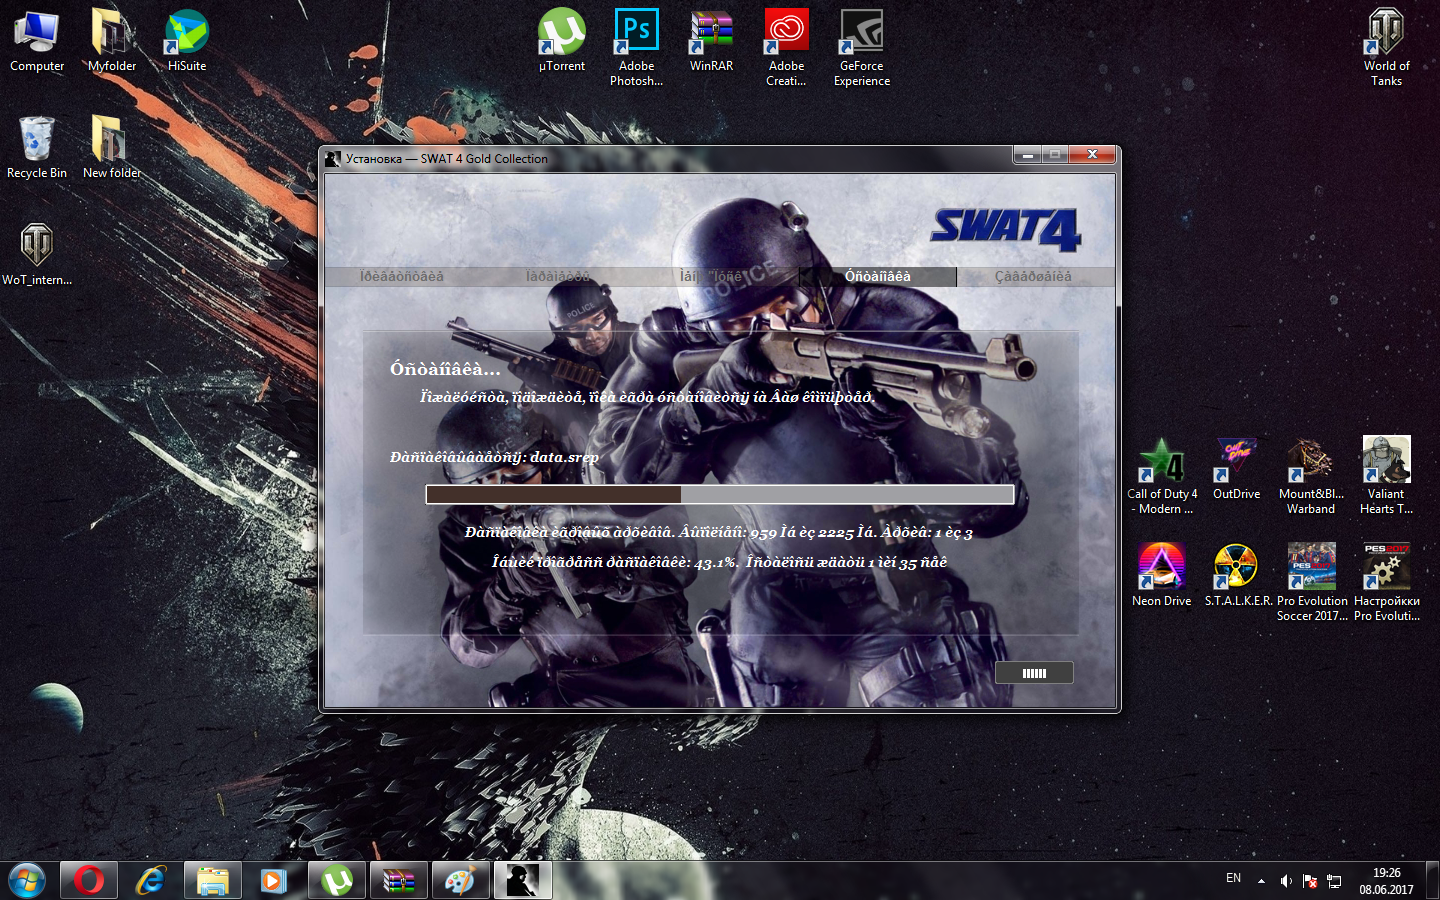The image size is (1440, 900).
Task: Open the µTorrent desktop shortcut
Action: pos(561,33)
